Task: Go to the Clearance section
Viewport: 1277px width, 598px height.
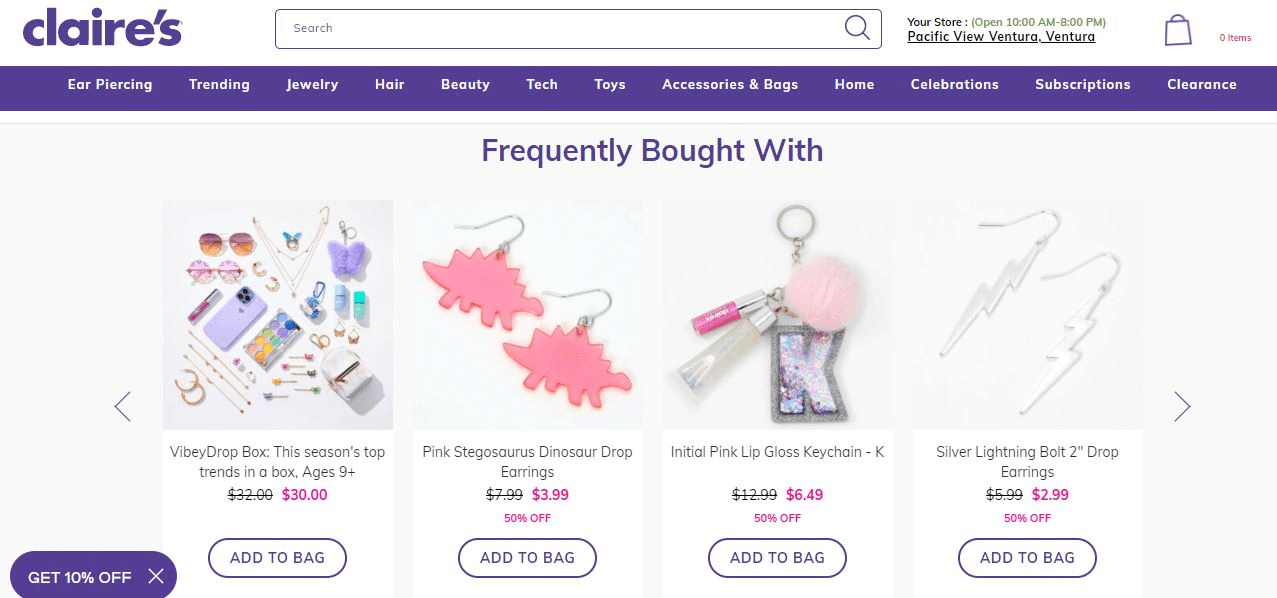Action: tap(1201, 85)
